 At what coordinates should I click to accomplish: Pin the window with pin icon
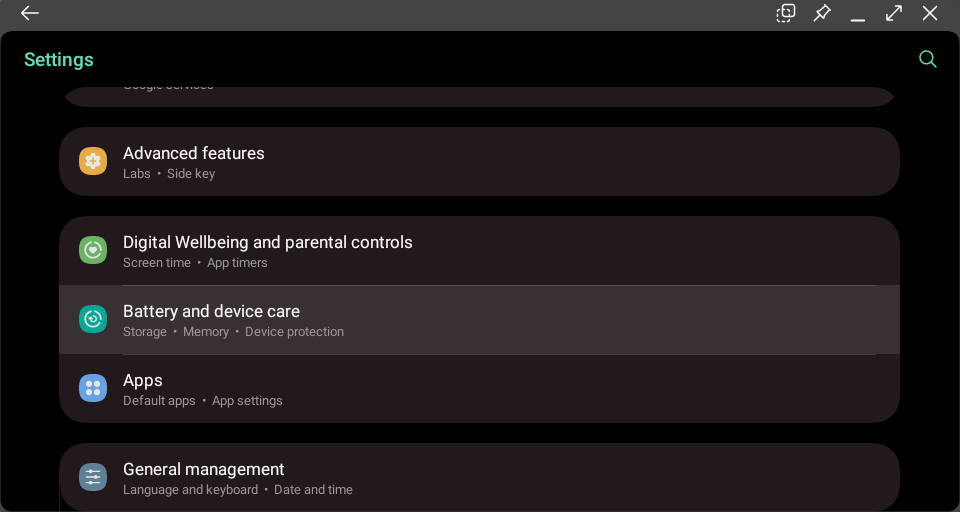[822, 14]
